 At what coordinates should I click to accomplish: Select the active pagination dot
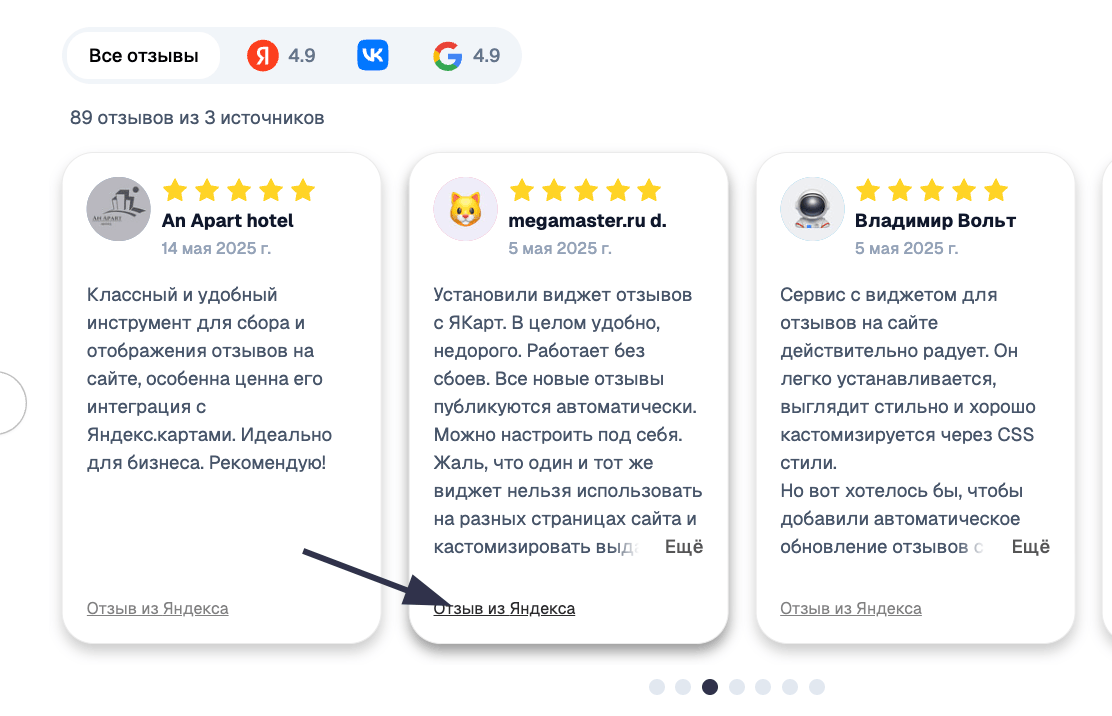pos(709,687)
